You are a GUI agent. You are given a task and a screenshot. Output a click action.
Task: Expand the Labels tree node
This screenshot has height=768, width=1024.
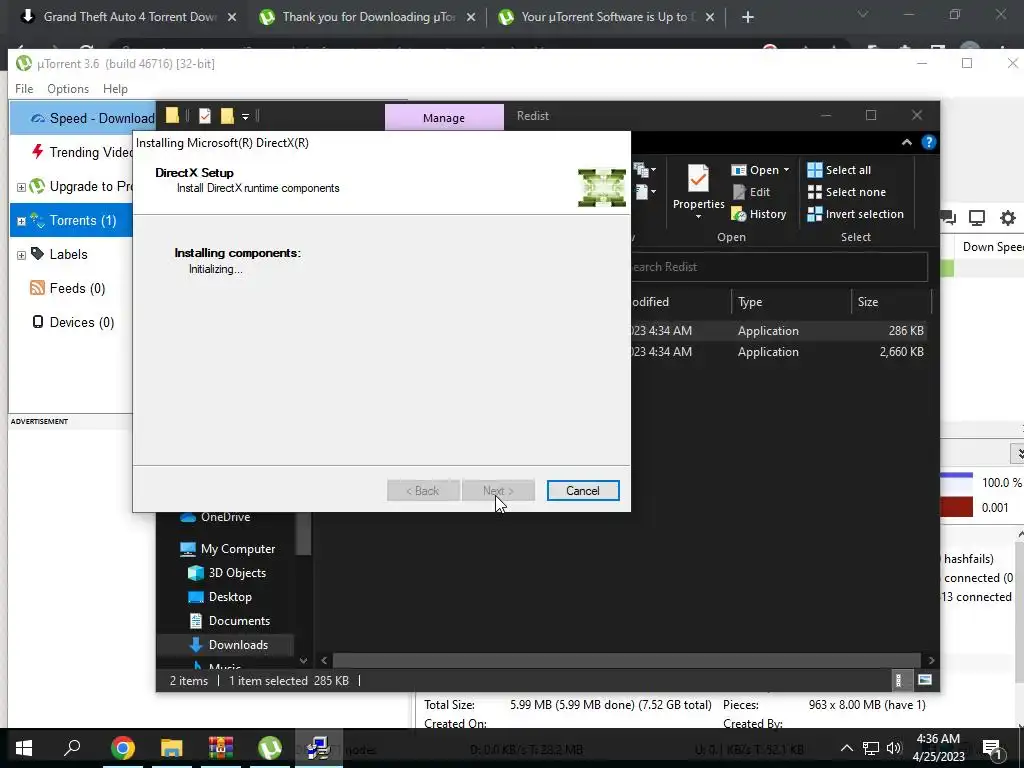coord(21,255)
